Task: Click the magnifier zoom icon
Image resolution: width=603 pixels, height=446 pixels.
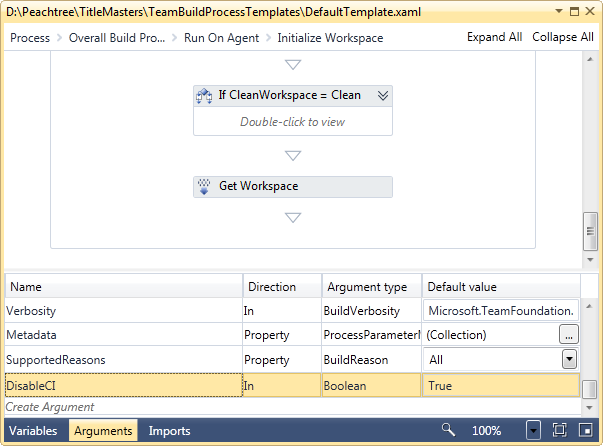Action: pos(448,430)
